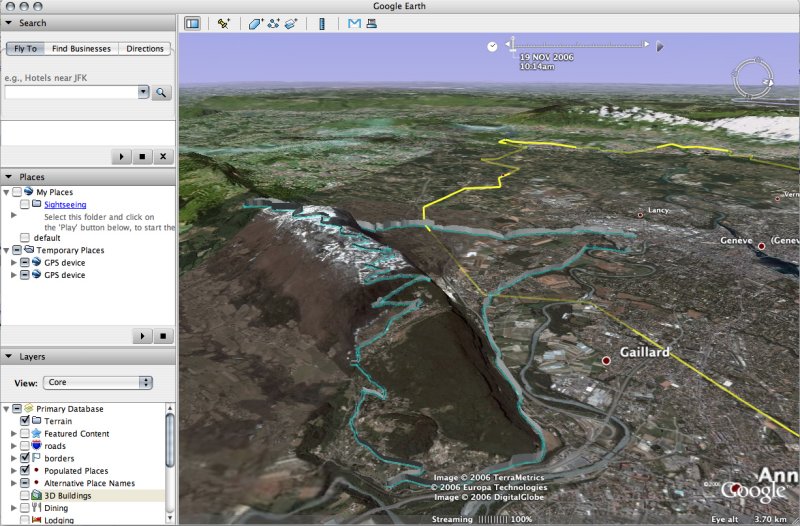800x526 pixels.
Task: Play the Places tour button
Action: click(x=142, y=336)
